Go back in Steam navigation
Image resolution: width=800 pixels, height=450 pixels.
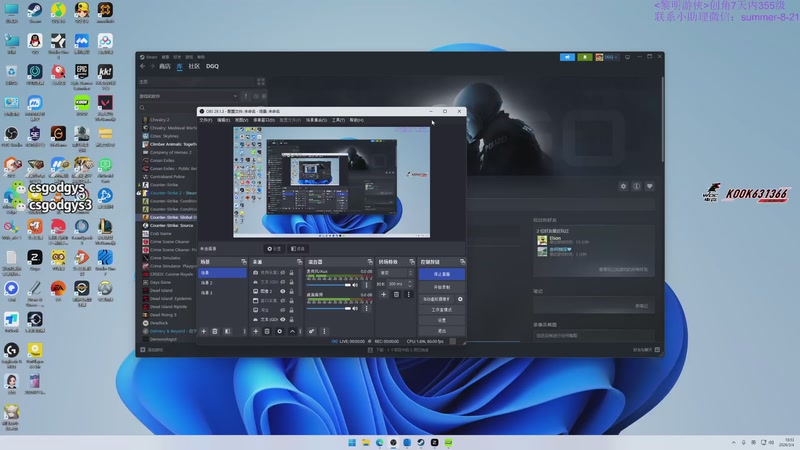pos(143,66)
